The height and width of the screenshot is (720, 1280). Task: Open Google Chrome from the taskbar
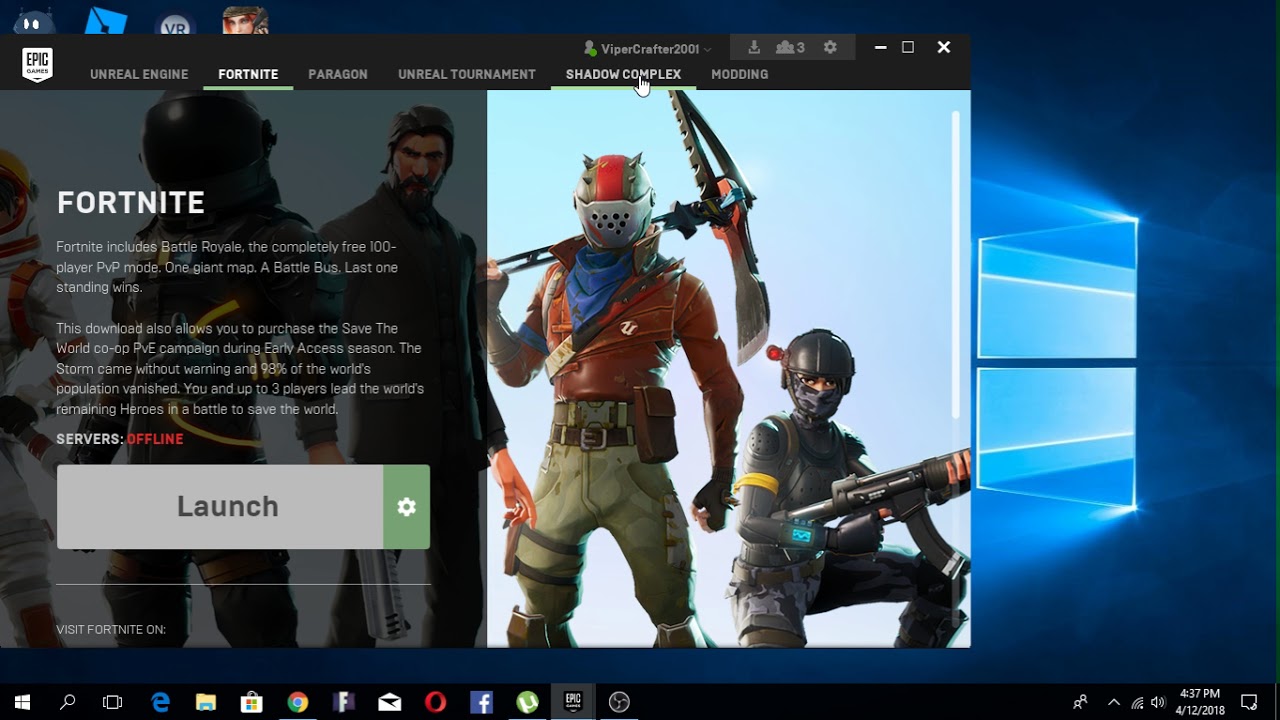coord(298,702)
